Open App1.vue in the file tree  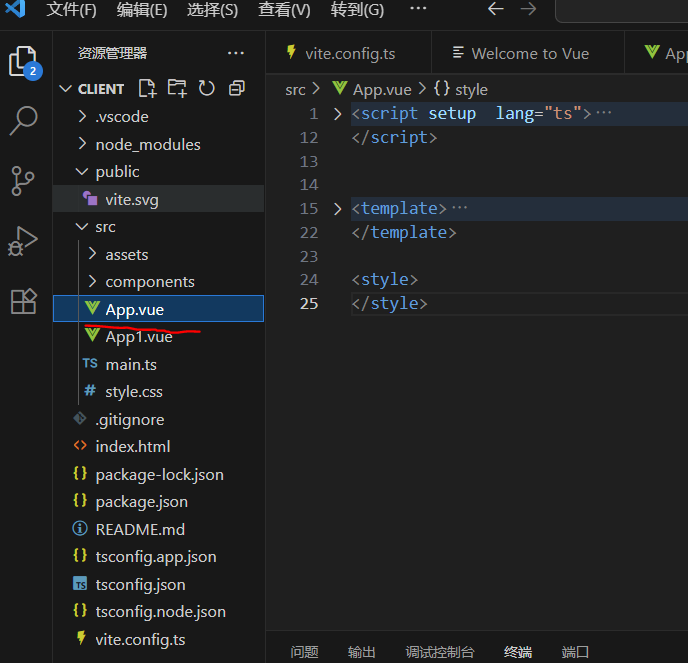click(159, 337)
